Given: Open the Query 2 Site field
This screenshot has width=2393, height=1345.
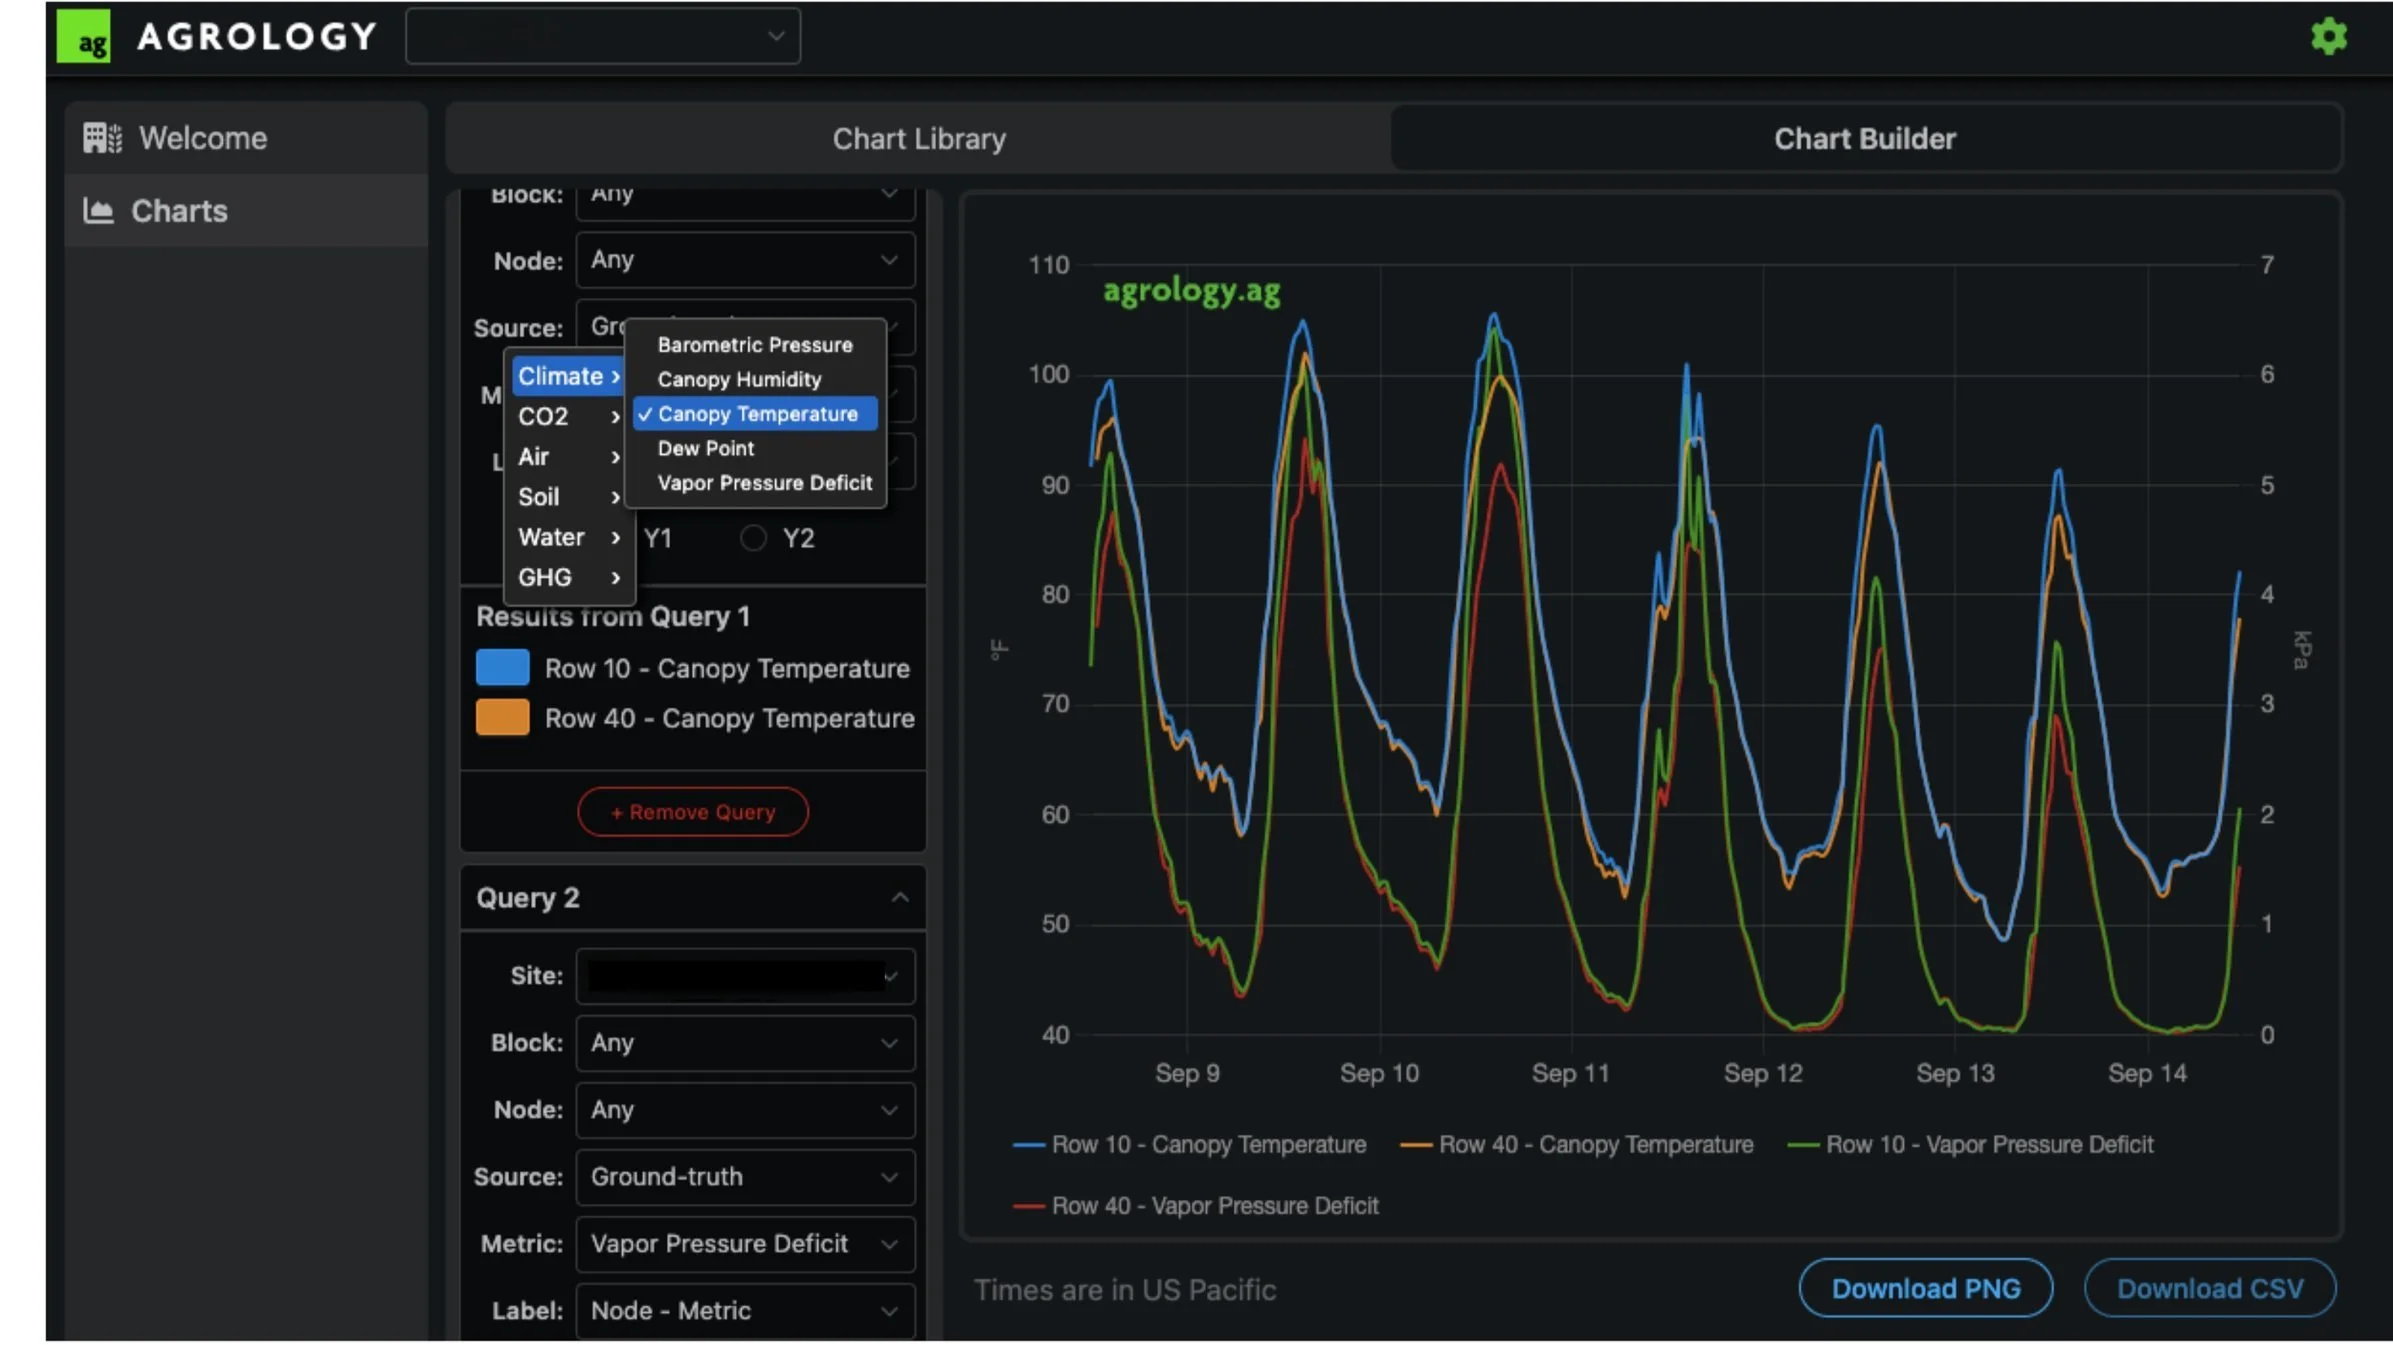Looking at the screenshot, I should (x=745, y=975).
